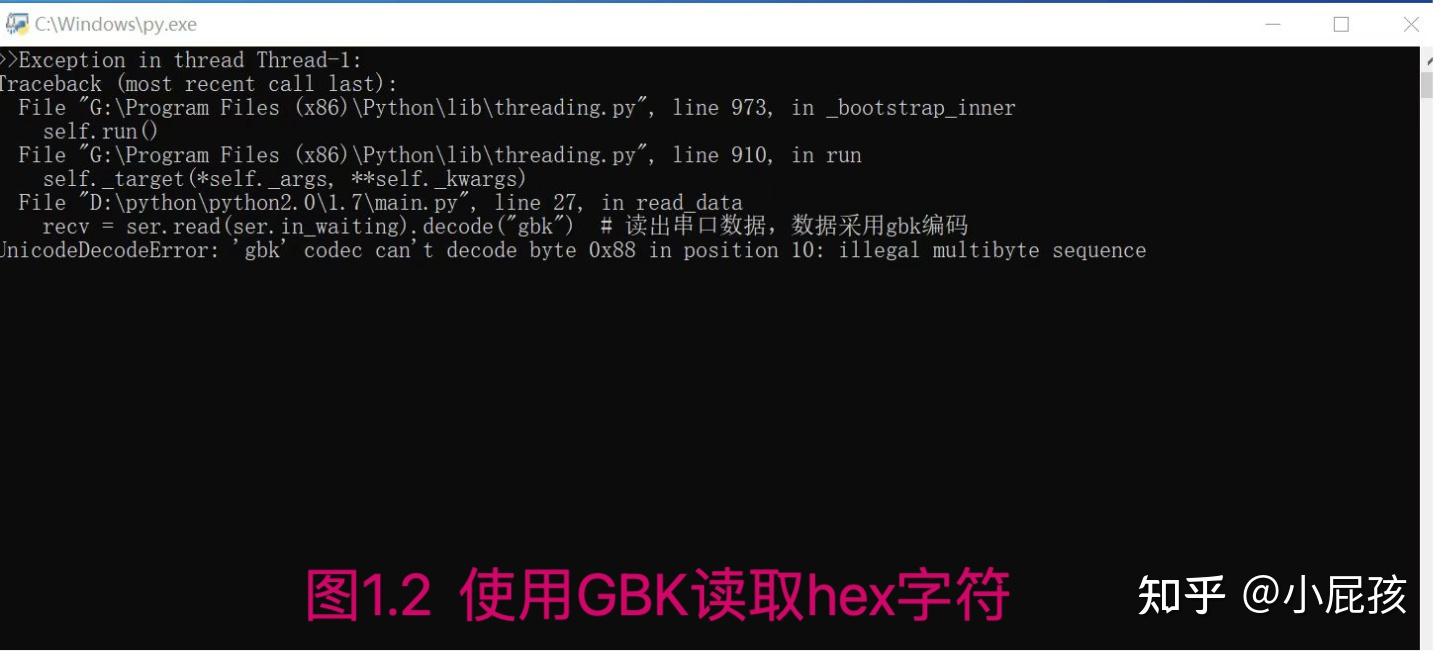Click the 图1.2 pink caption text
This screenshot has height=656, width=1447.
coord(657,595)
